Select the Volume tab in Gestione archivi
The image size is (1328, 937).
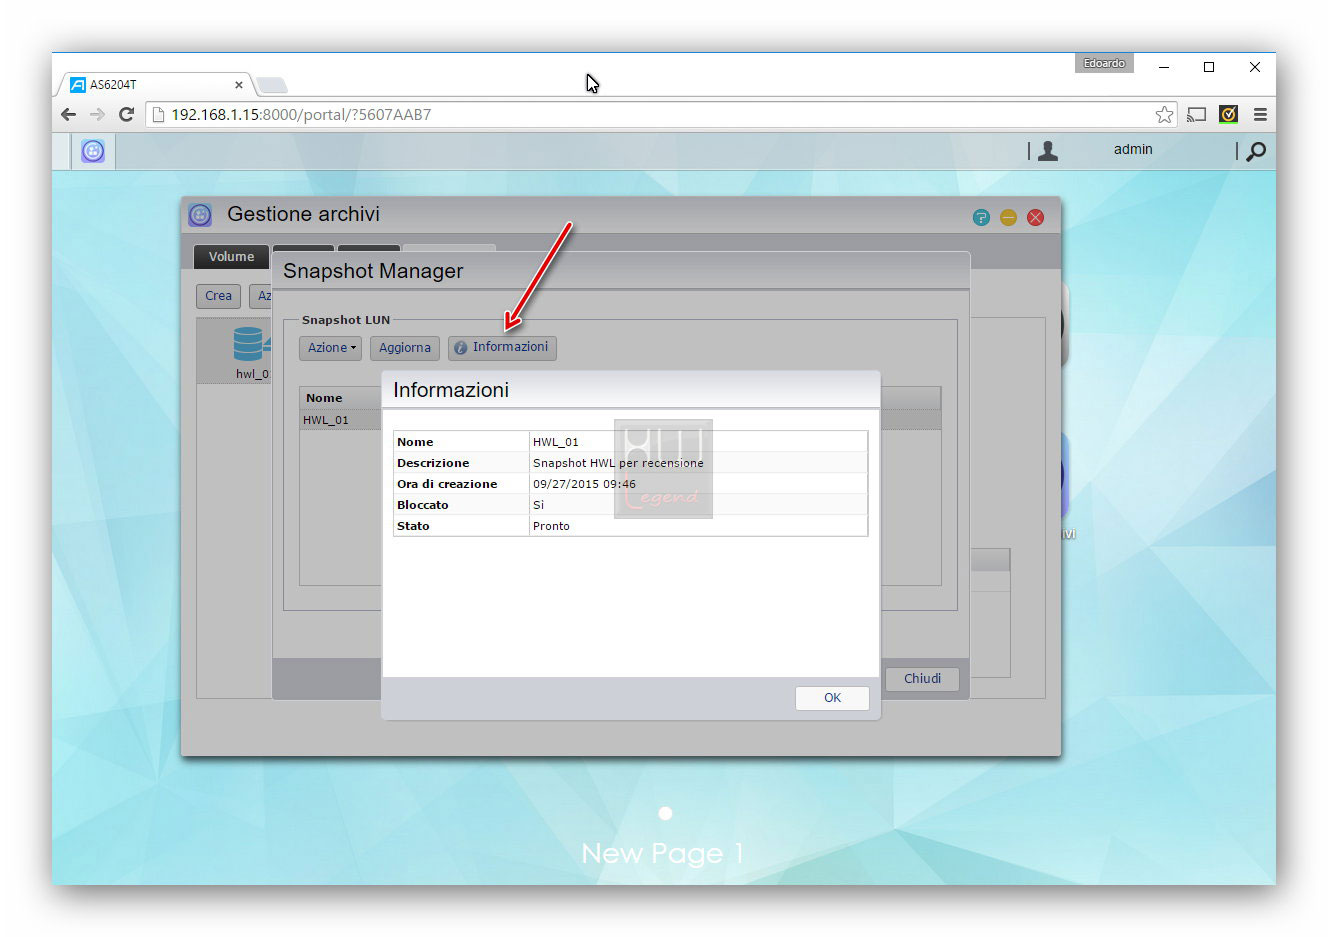click(x=231, y=257)
